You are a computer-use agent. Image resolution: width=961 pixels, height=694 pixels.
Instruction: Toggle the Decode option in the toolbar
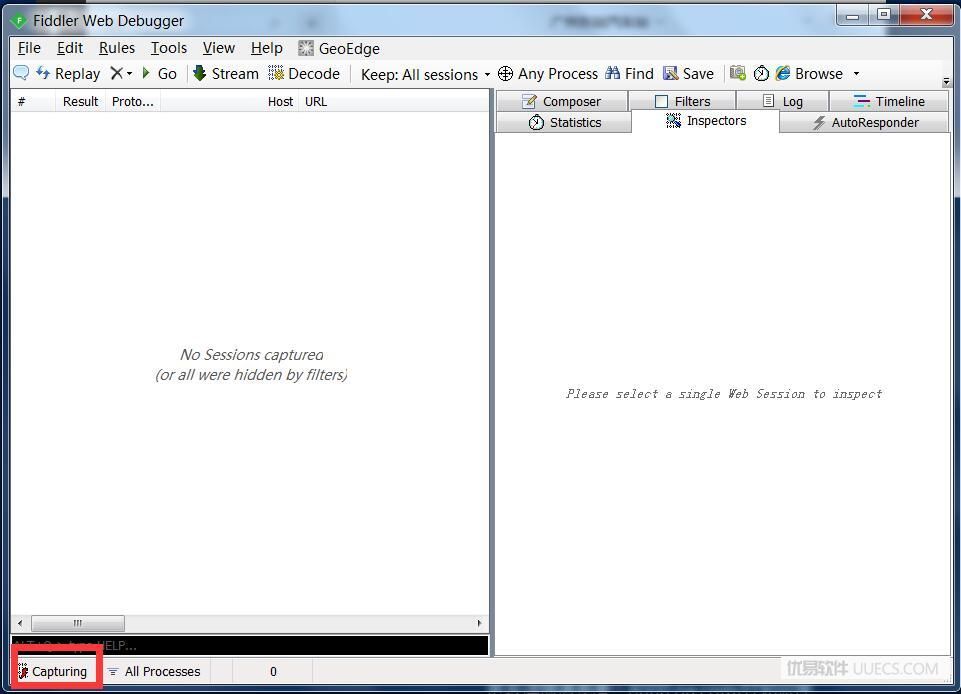[x=304, y=74]
